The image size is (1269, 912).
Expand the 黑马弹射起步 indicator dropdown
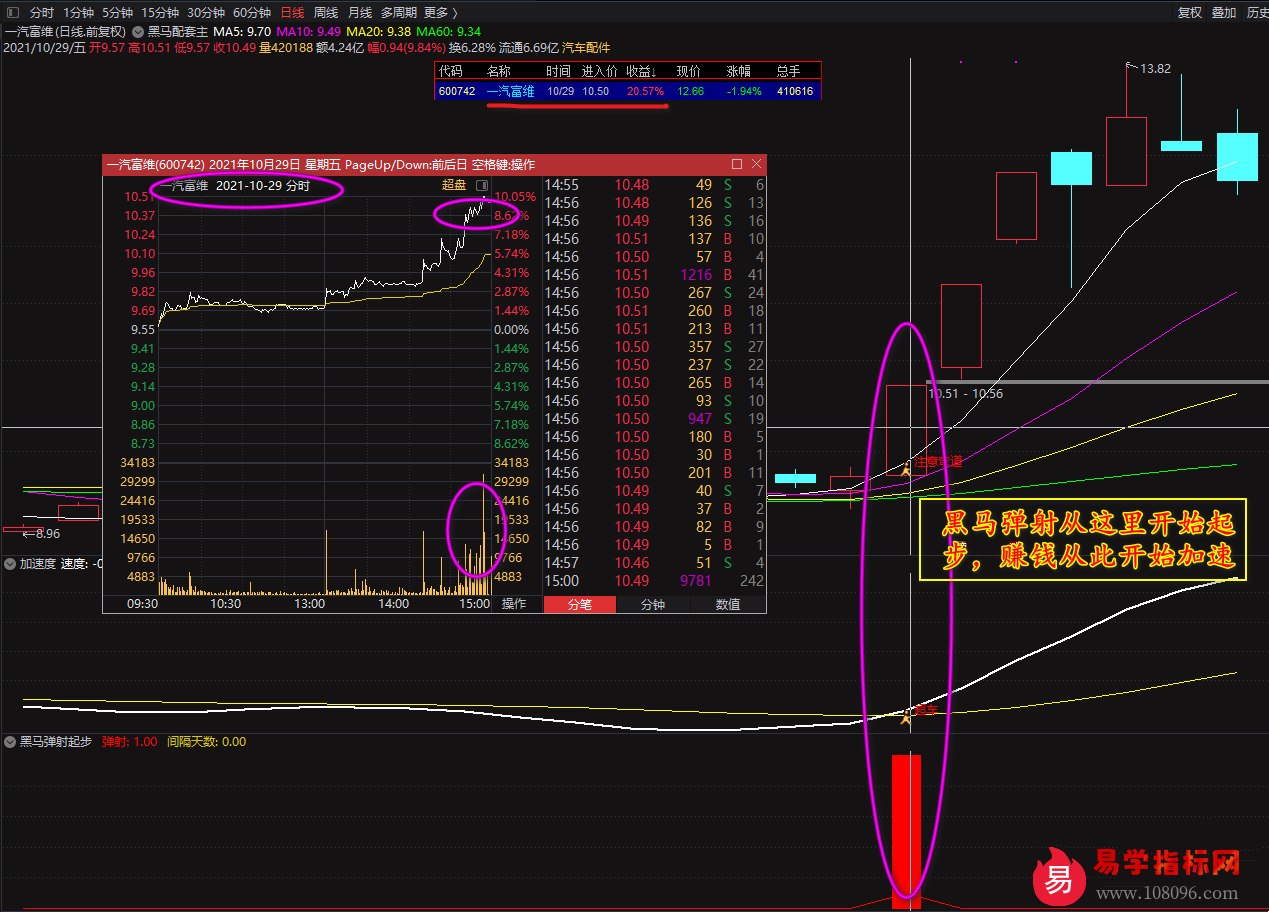pyautogui.click(x=10, y=742)
